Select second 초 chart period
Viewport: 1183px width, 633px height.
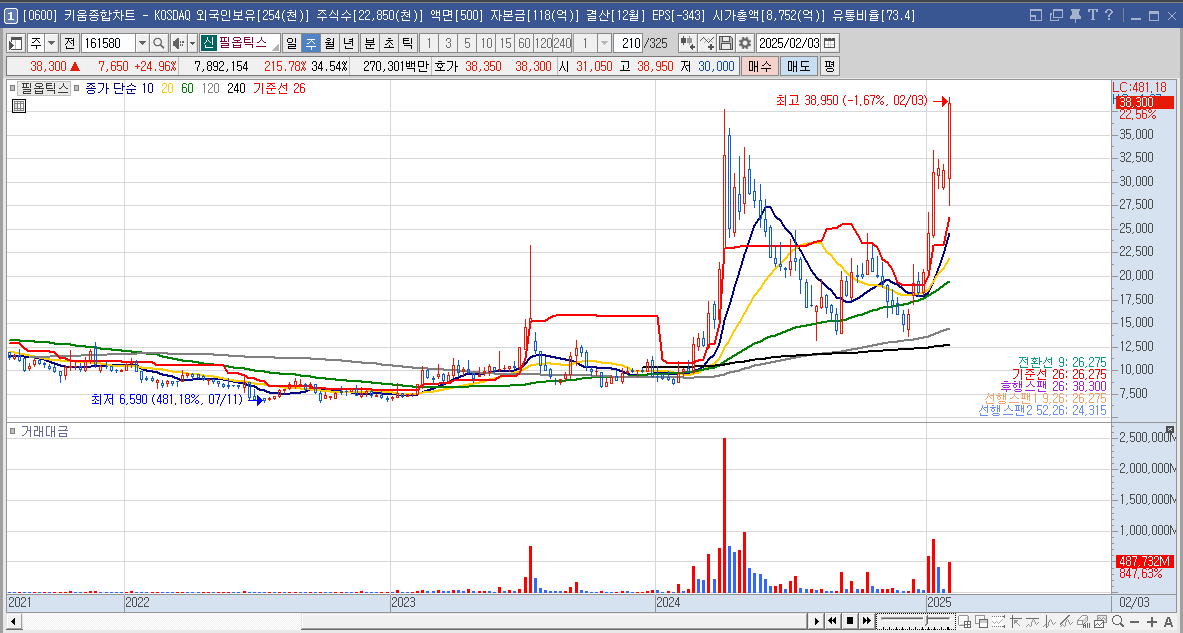tap(388, 43)
